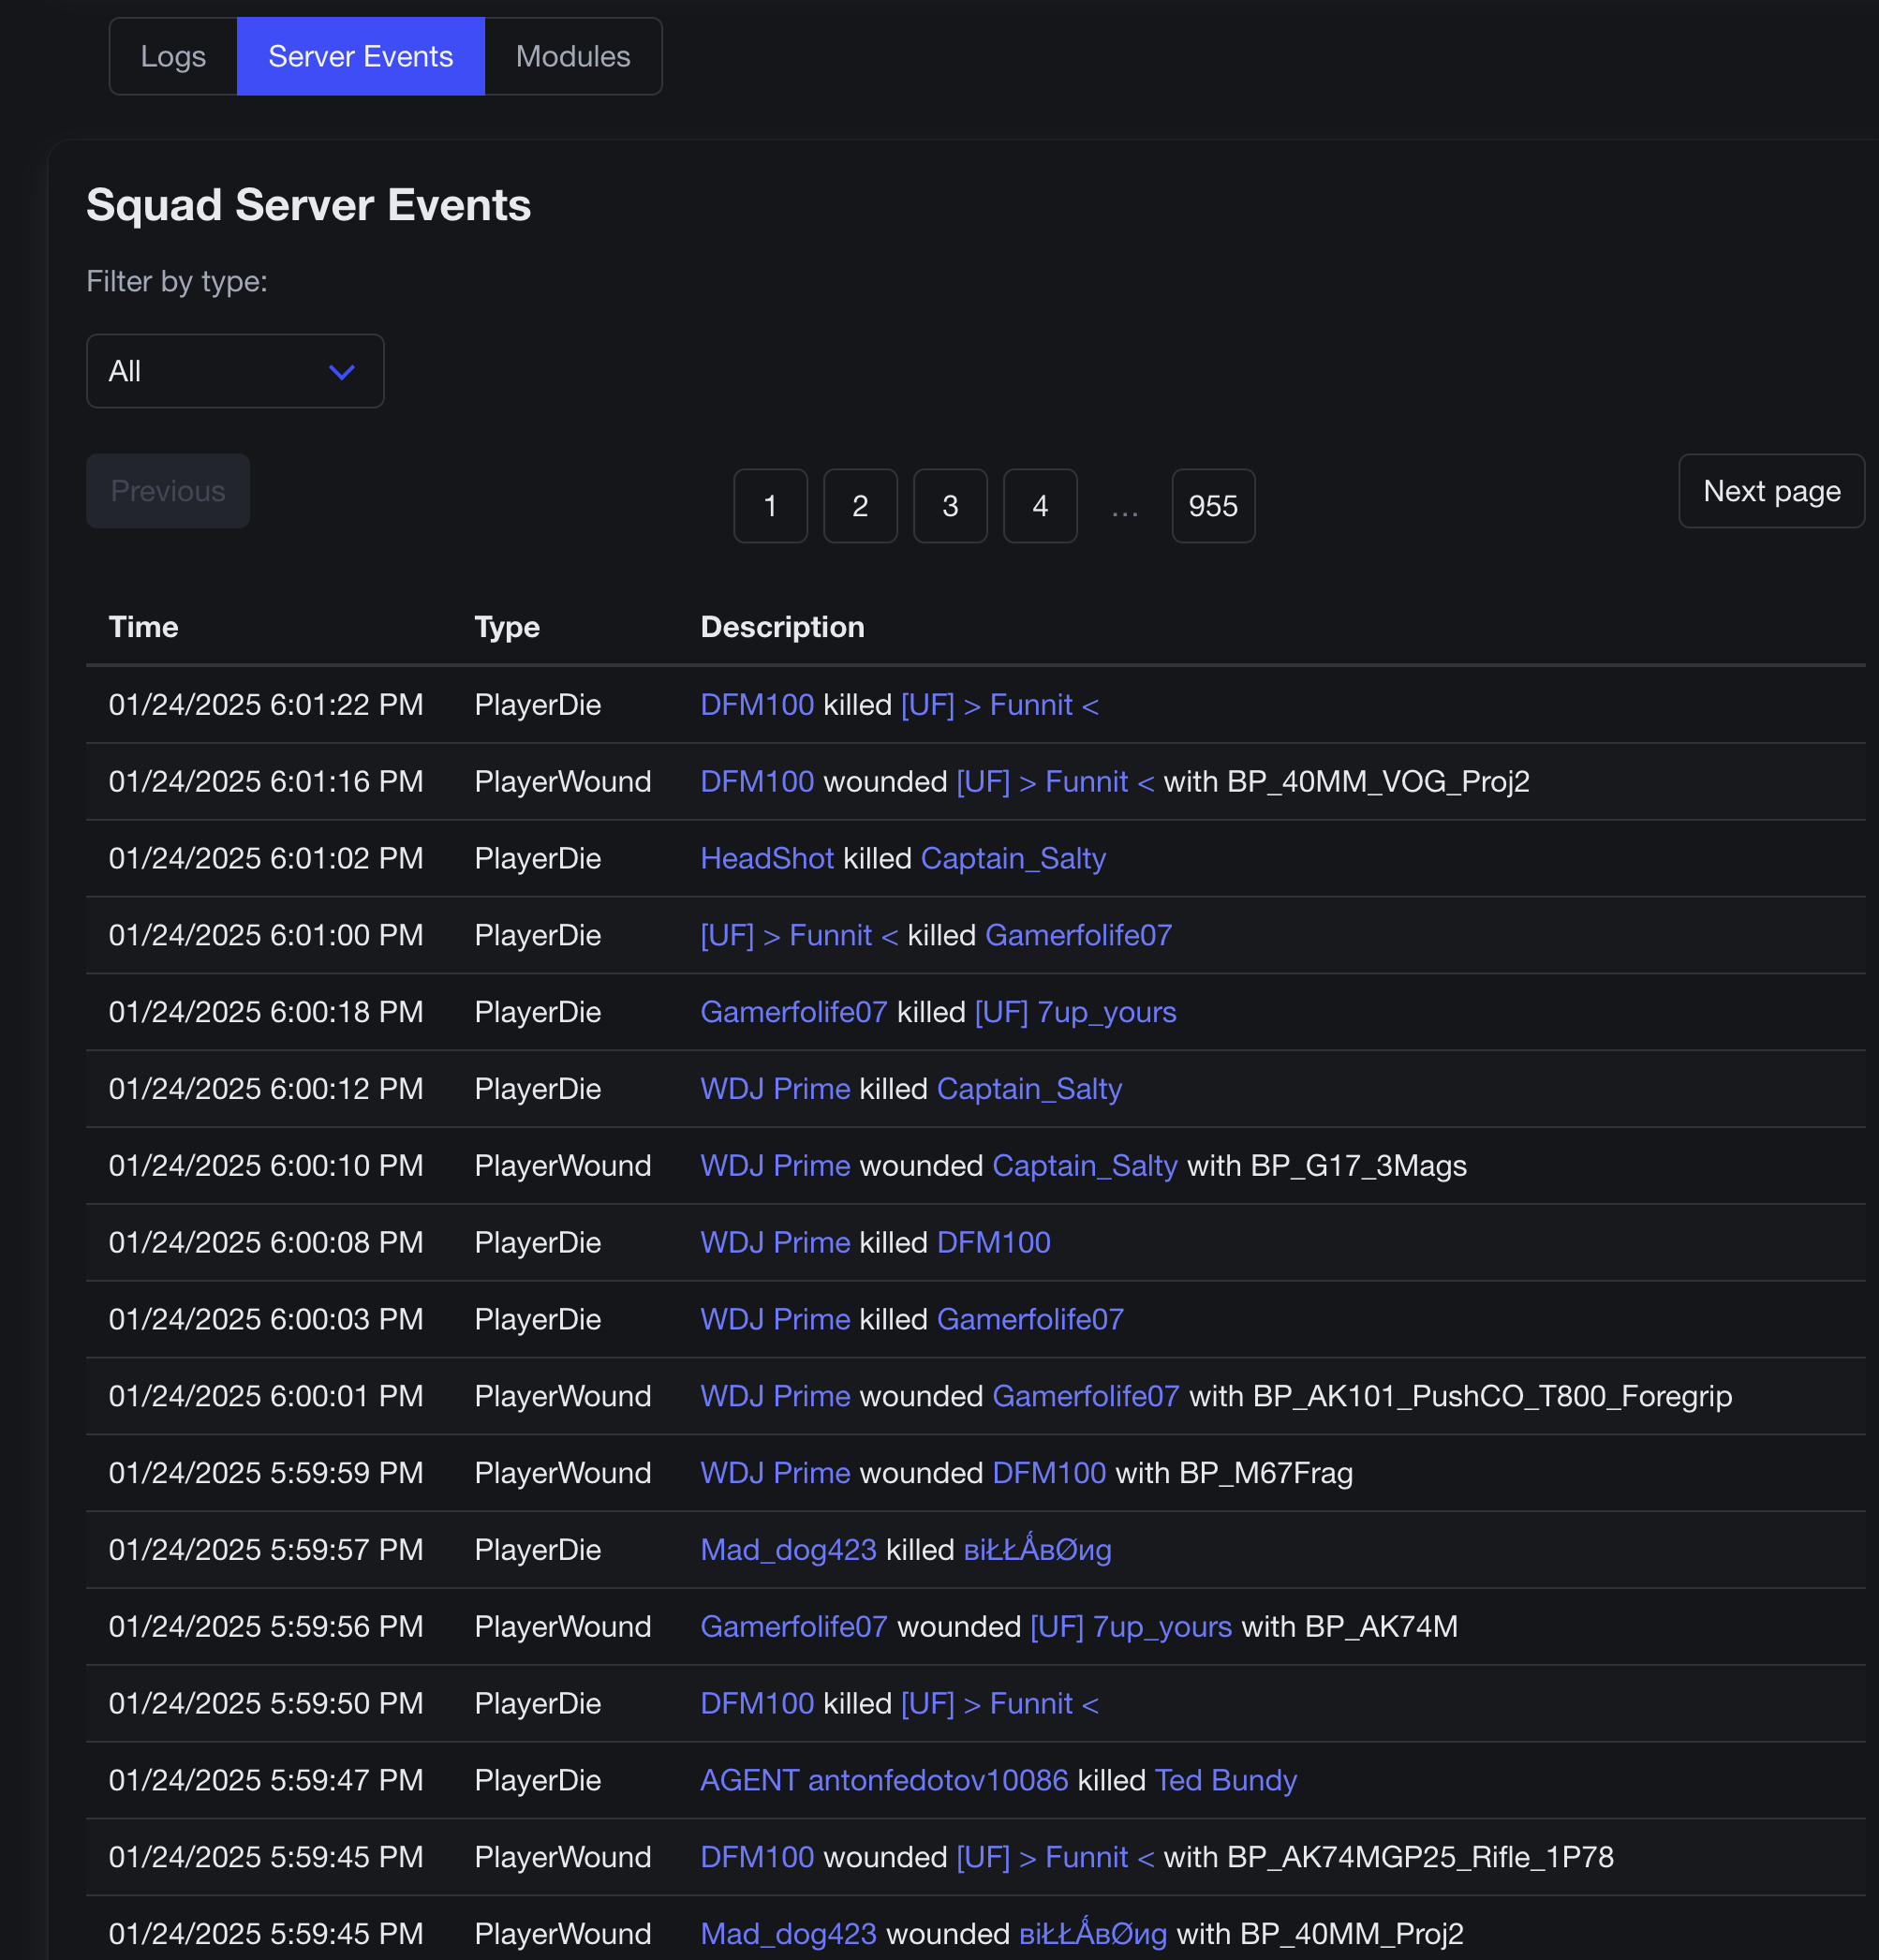
Task: Click Mad_dog423 link in 5:59:57 PM row
Action: 788,1549
